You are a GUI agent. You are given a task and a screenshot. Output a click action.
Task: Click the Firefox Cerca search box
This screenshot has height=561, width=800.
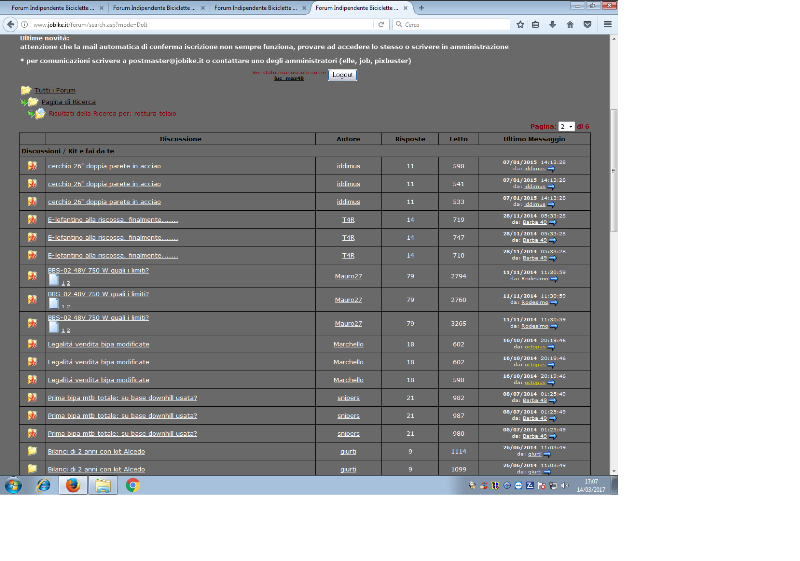(x=452, y=24)
